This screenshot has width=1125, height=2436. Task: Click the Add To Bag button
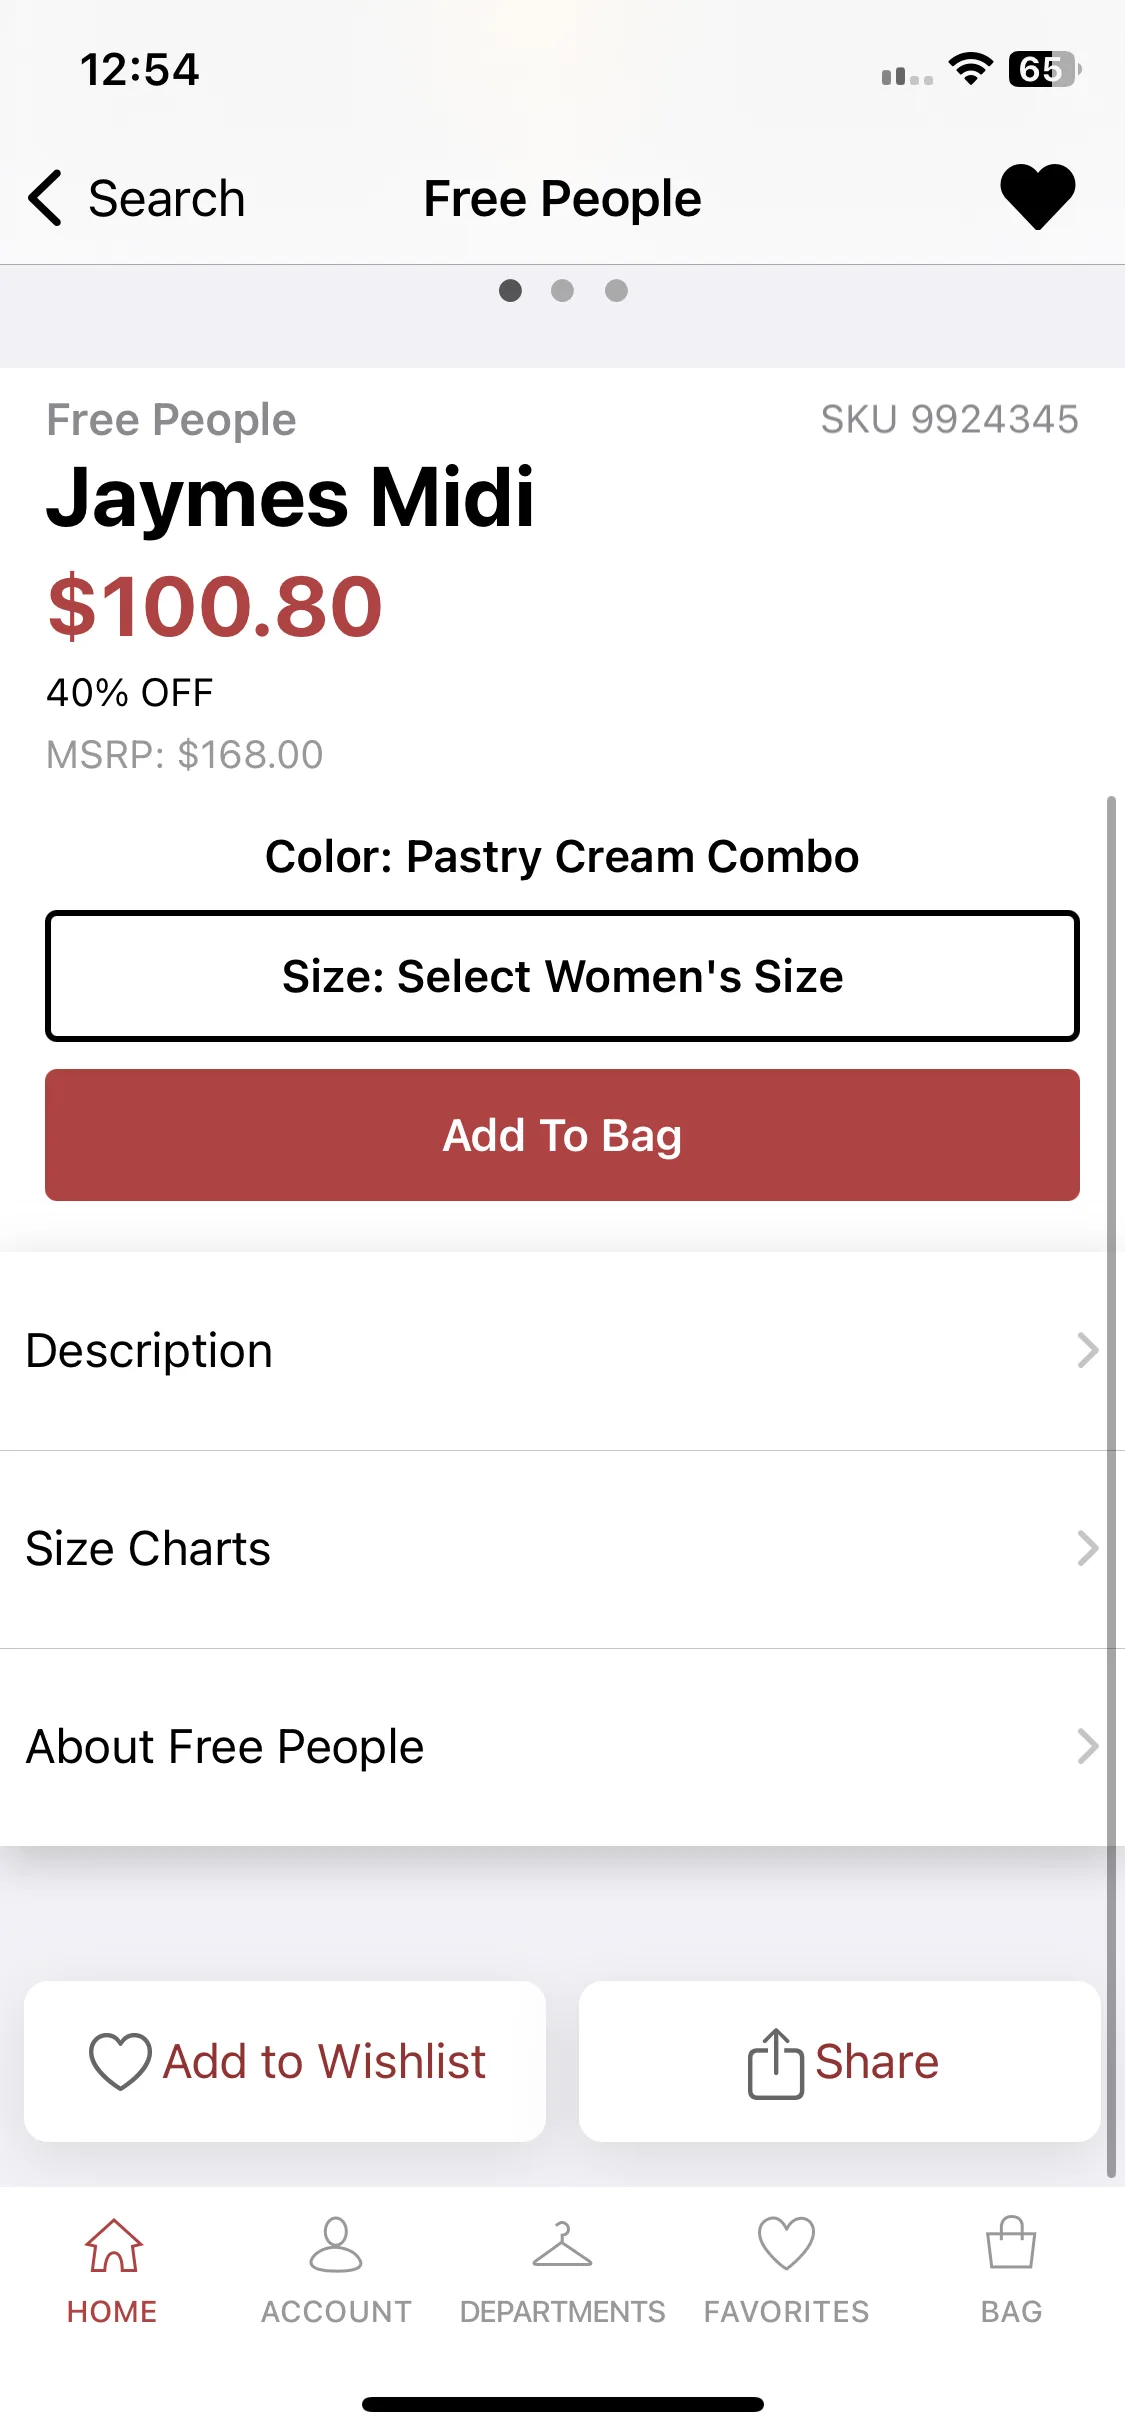(562, 1135)
